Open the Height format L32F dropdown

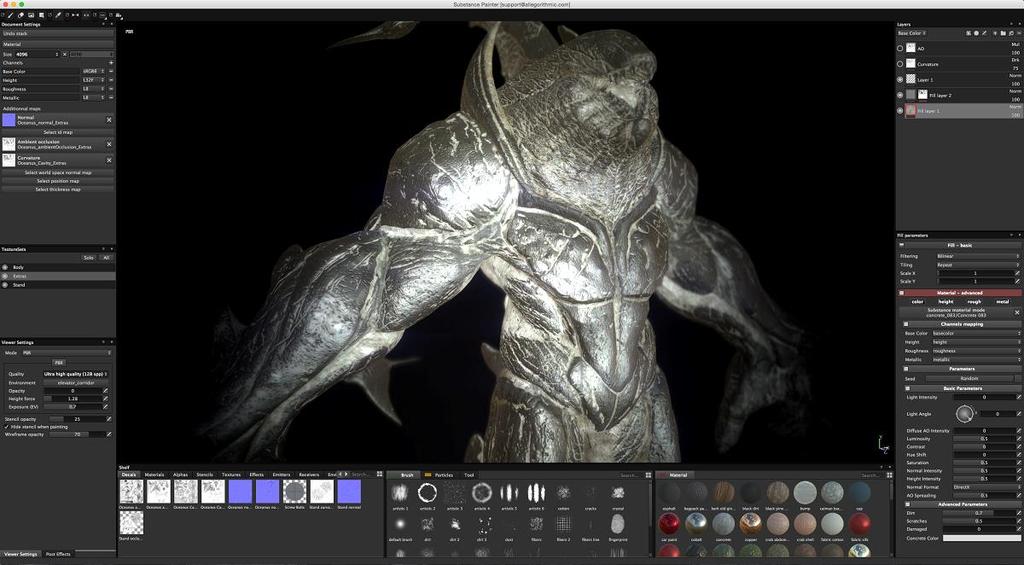tap(93, 80)
